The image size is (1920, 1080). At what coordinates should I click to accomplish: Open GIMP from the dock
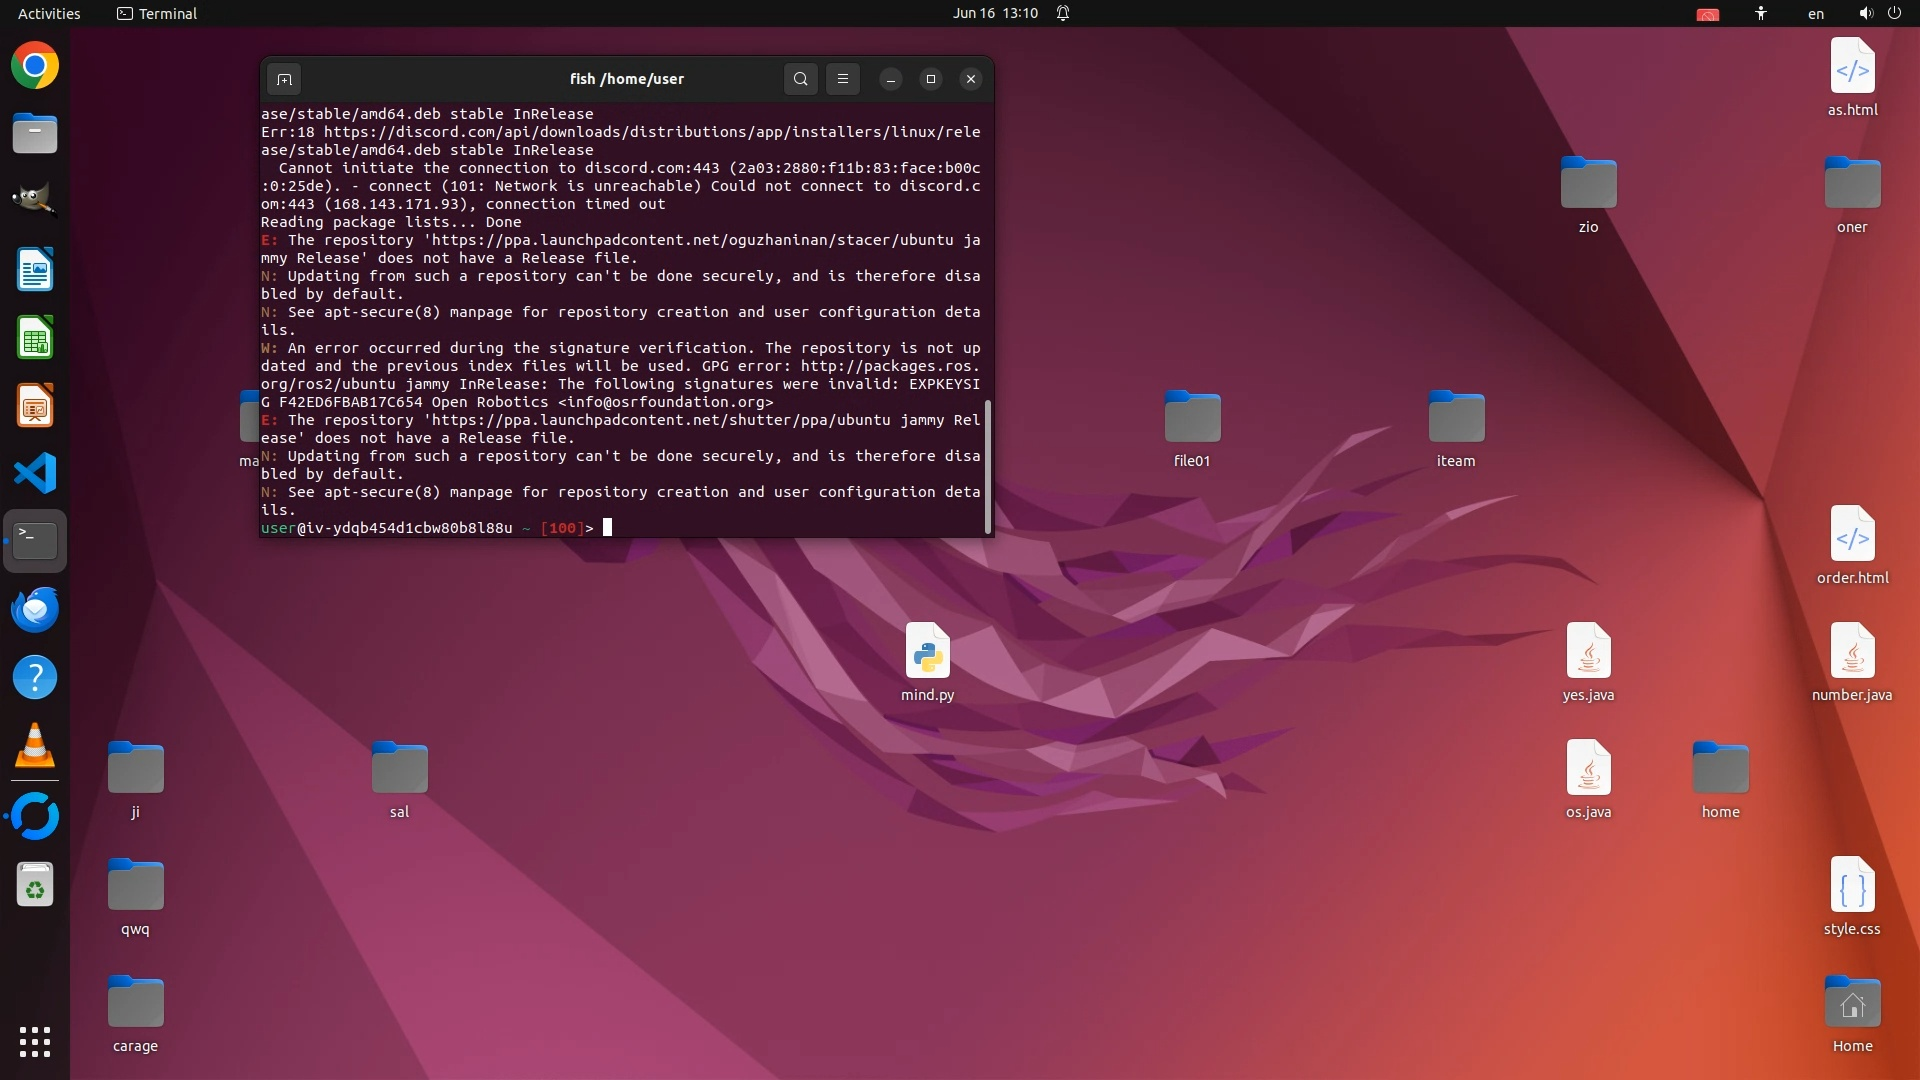click(x=35, y=199)
